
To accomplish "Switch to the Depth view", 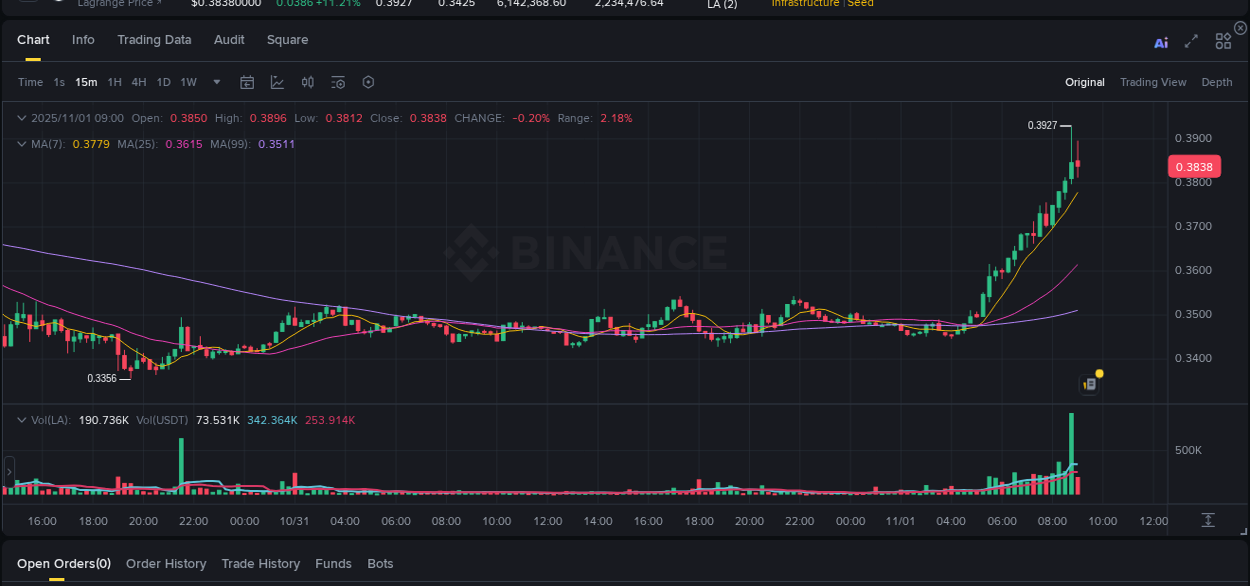I will point(1216,82).
